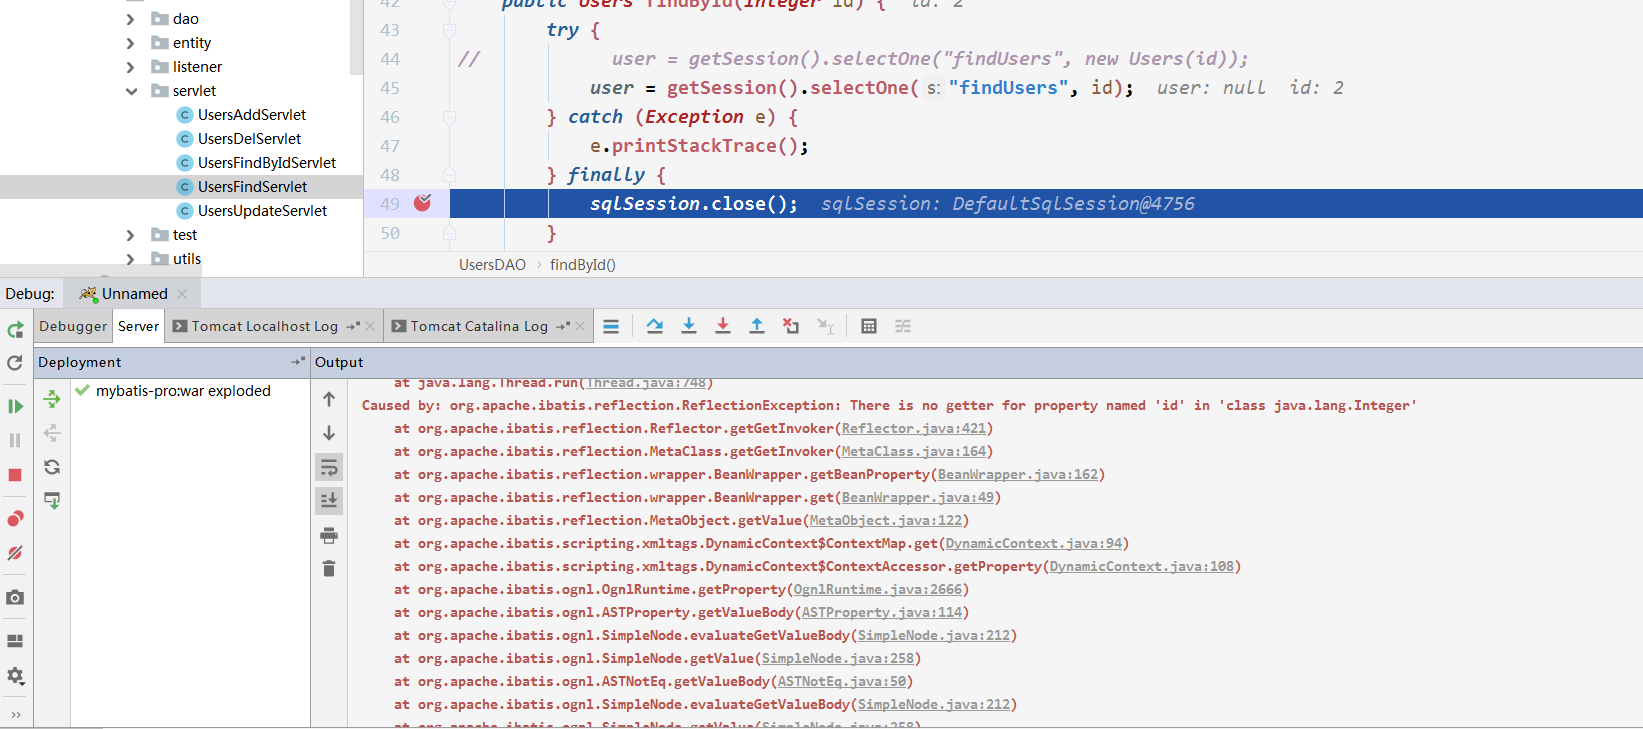
Task: Click the Update application refresh icon
Action: pyautogui.click(x=15, y=363)
